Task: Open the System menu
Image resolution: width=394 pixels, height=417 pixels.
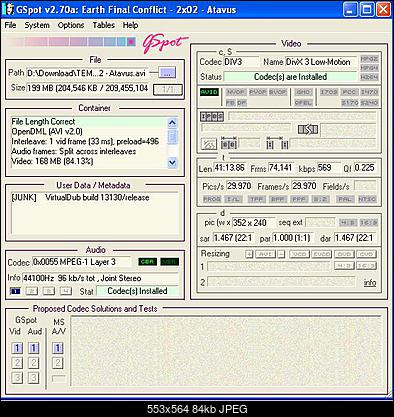Action: point(37,25)
